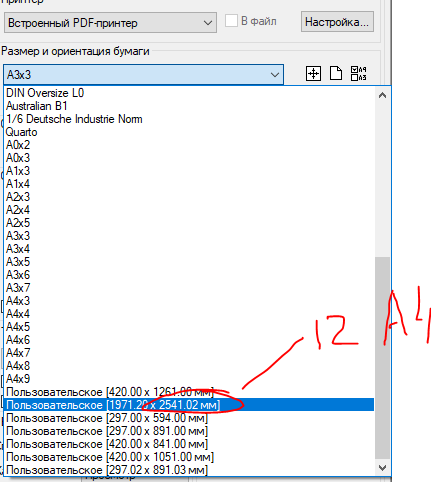431x482 pixels.
Task: Choose the A4x9 format
Action: (189, 379)
